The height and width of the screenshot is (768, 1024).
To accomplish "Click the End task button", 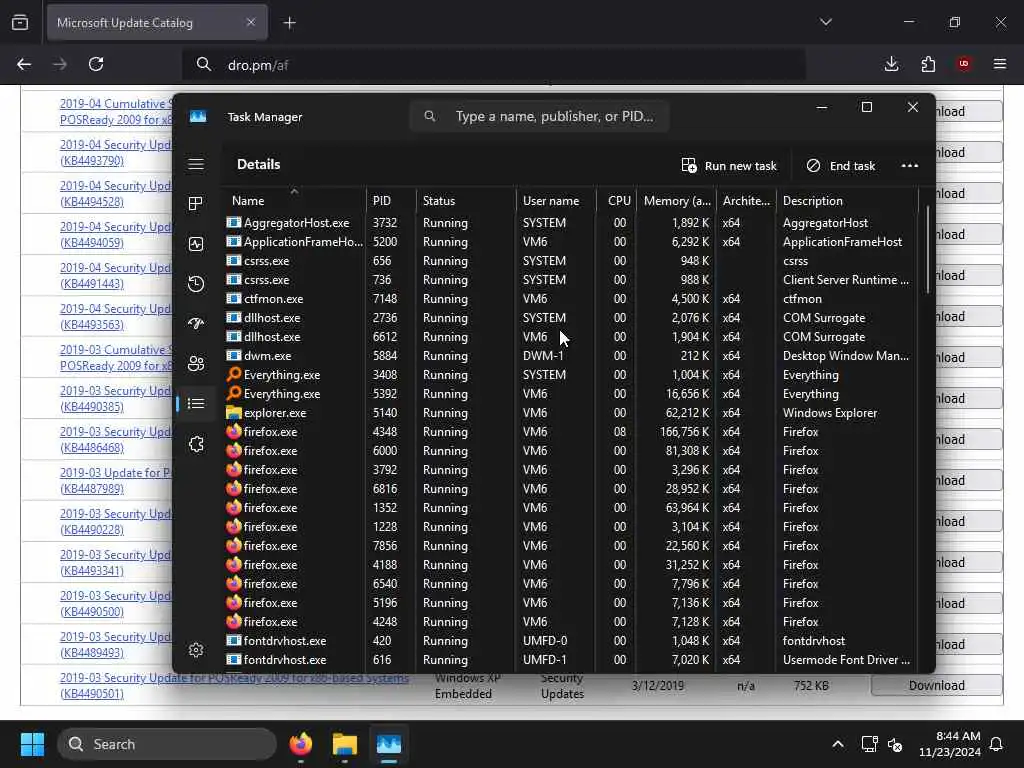I will (x=840, y=166).
